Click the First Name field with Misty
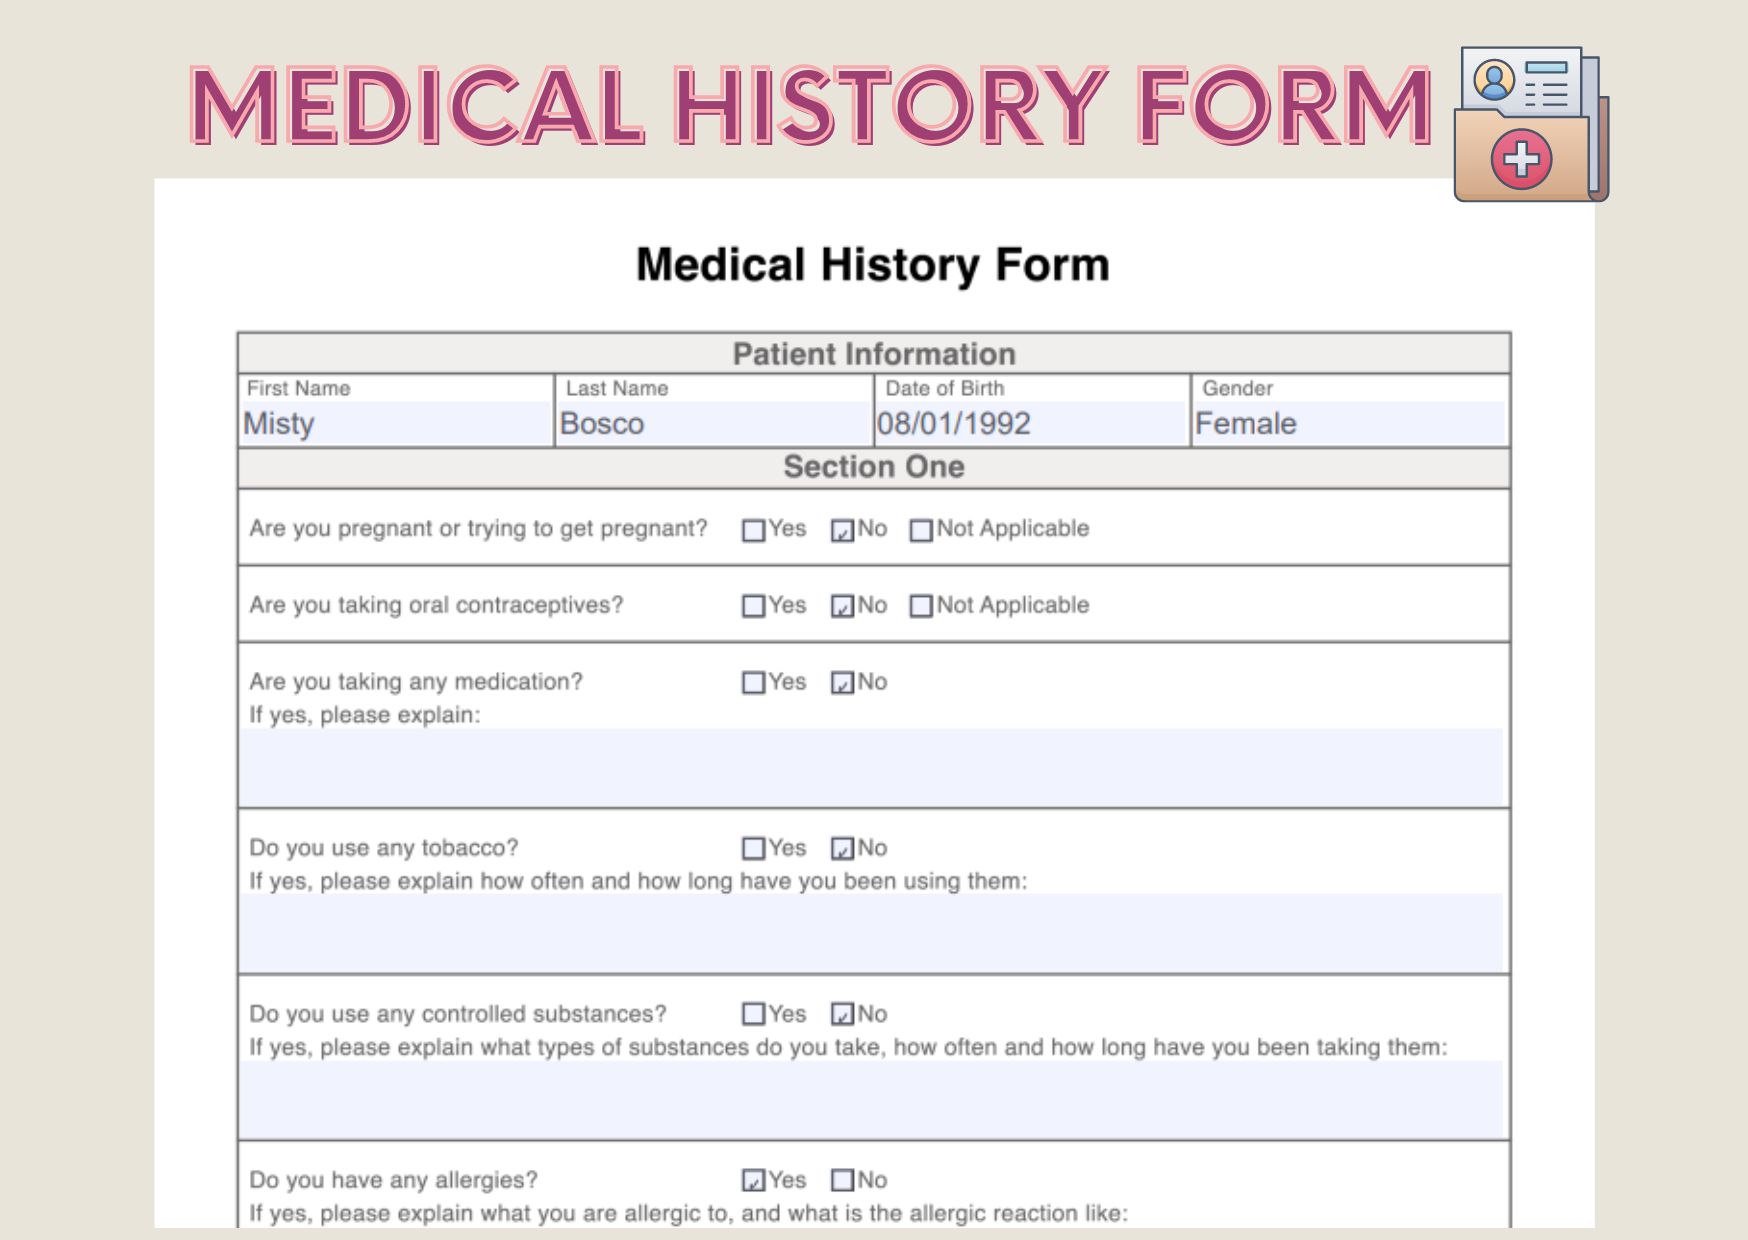Screen dimensions: 1748x1240 (x=396, y=424)
